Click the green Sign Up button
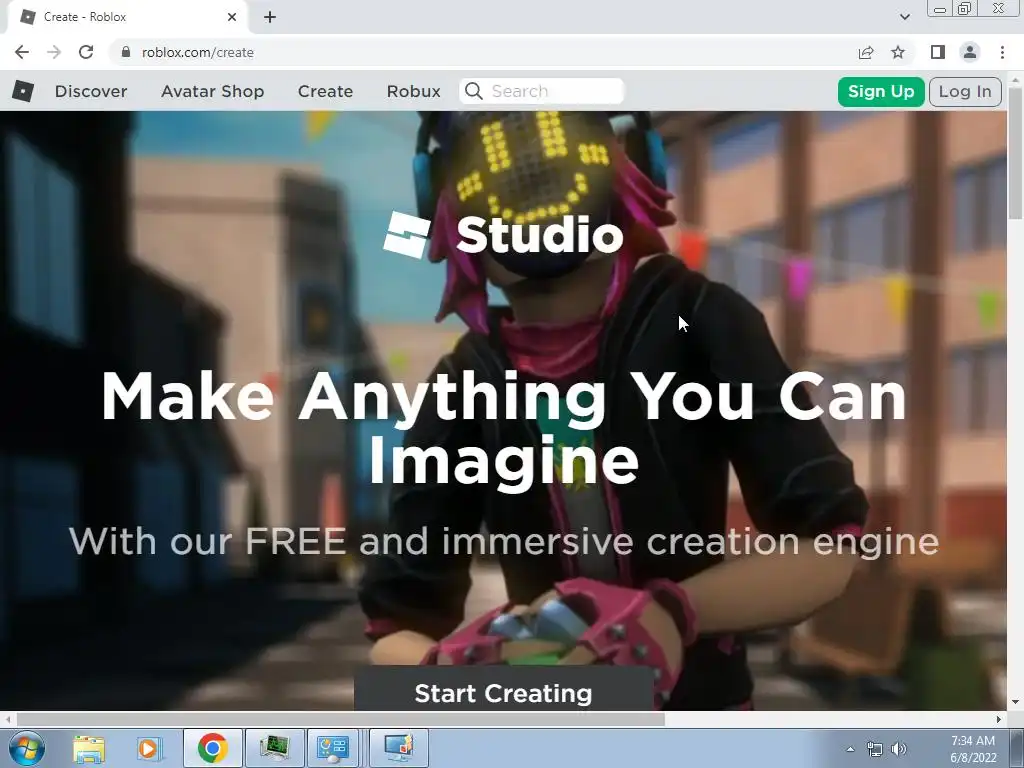The width and height of the screenshot is (1024, 768). pyautogui.click(x=880, y=91)
